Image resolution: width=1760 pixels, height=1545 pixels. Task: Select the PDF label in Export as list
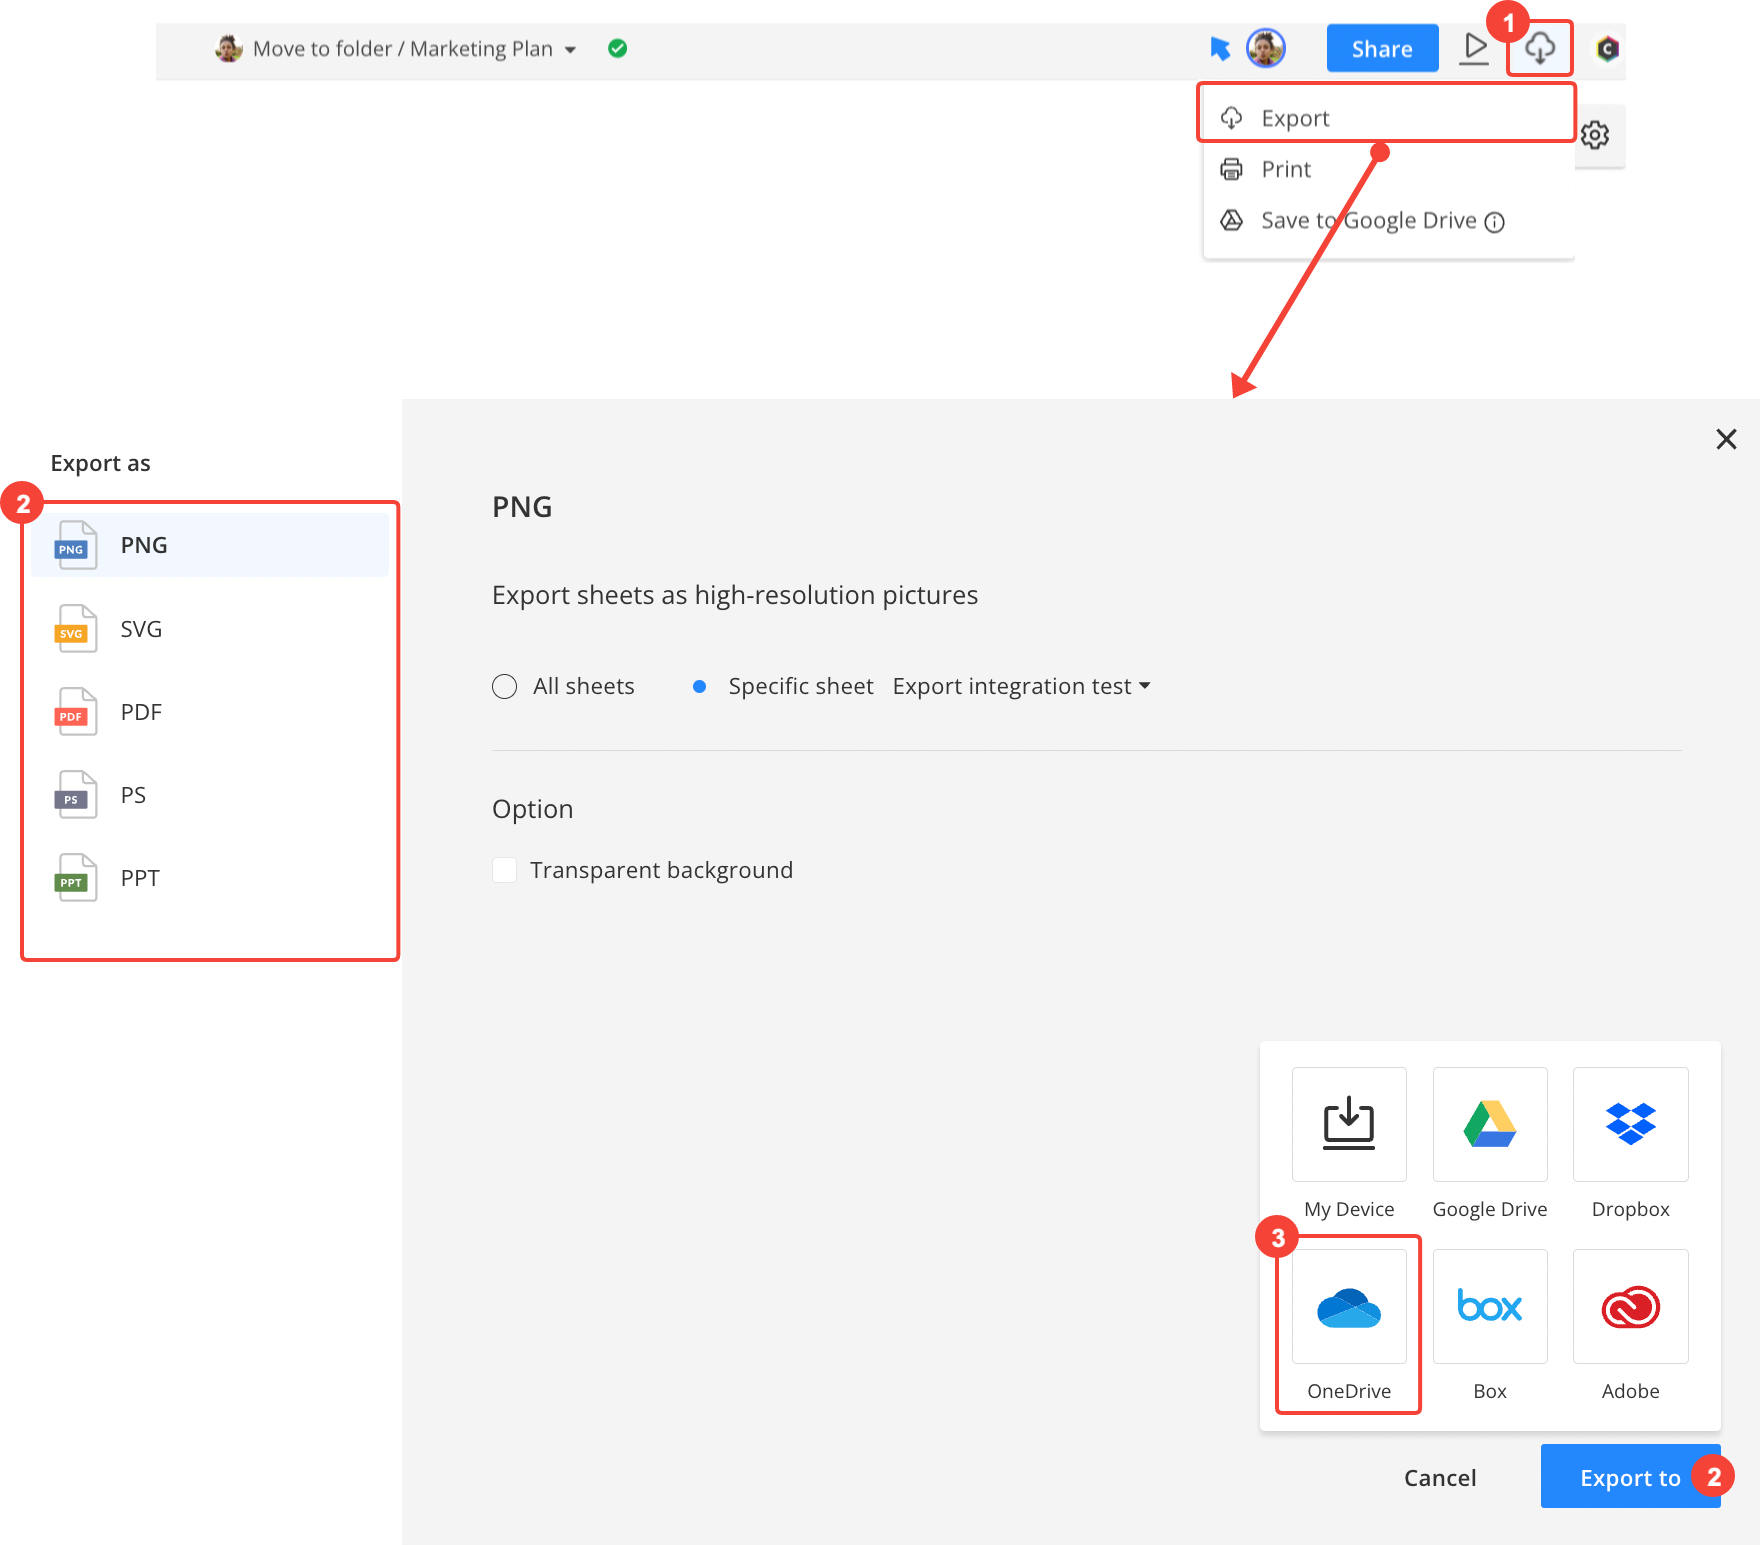point(141,712)
